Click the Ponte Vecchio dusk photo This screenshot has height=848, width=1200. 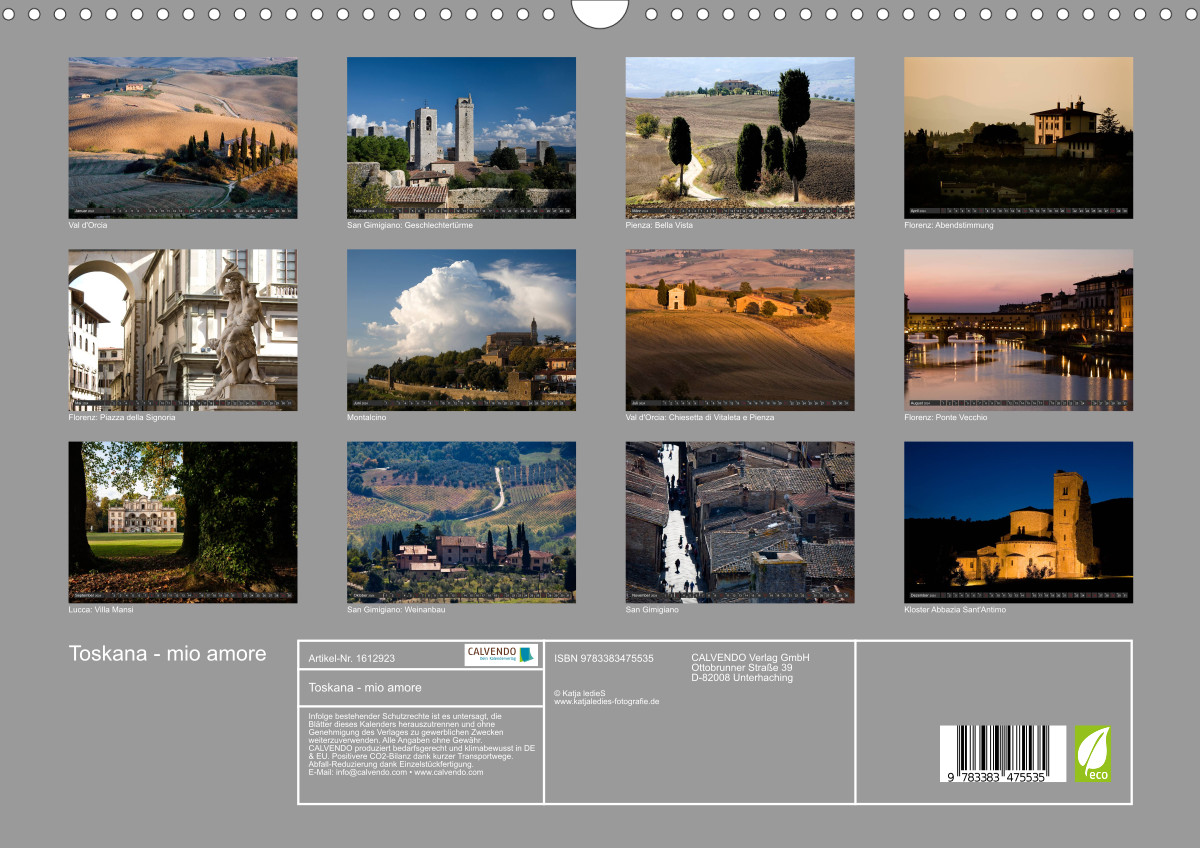(1018, 330)
